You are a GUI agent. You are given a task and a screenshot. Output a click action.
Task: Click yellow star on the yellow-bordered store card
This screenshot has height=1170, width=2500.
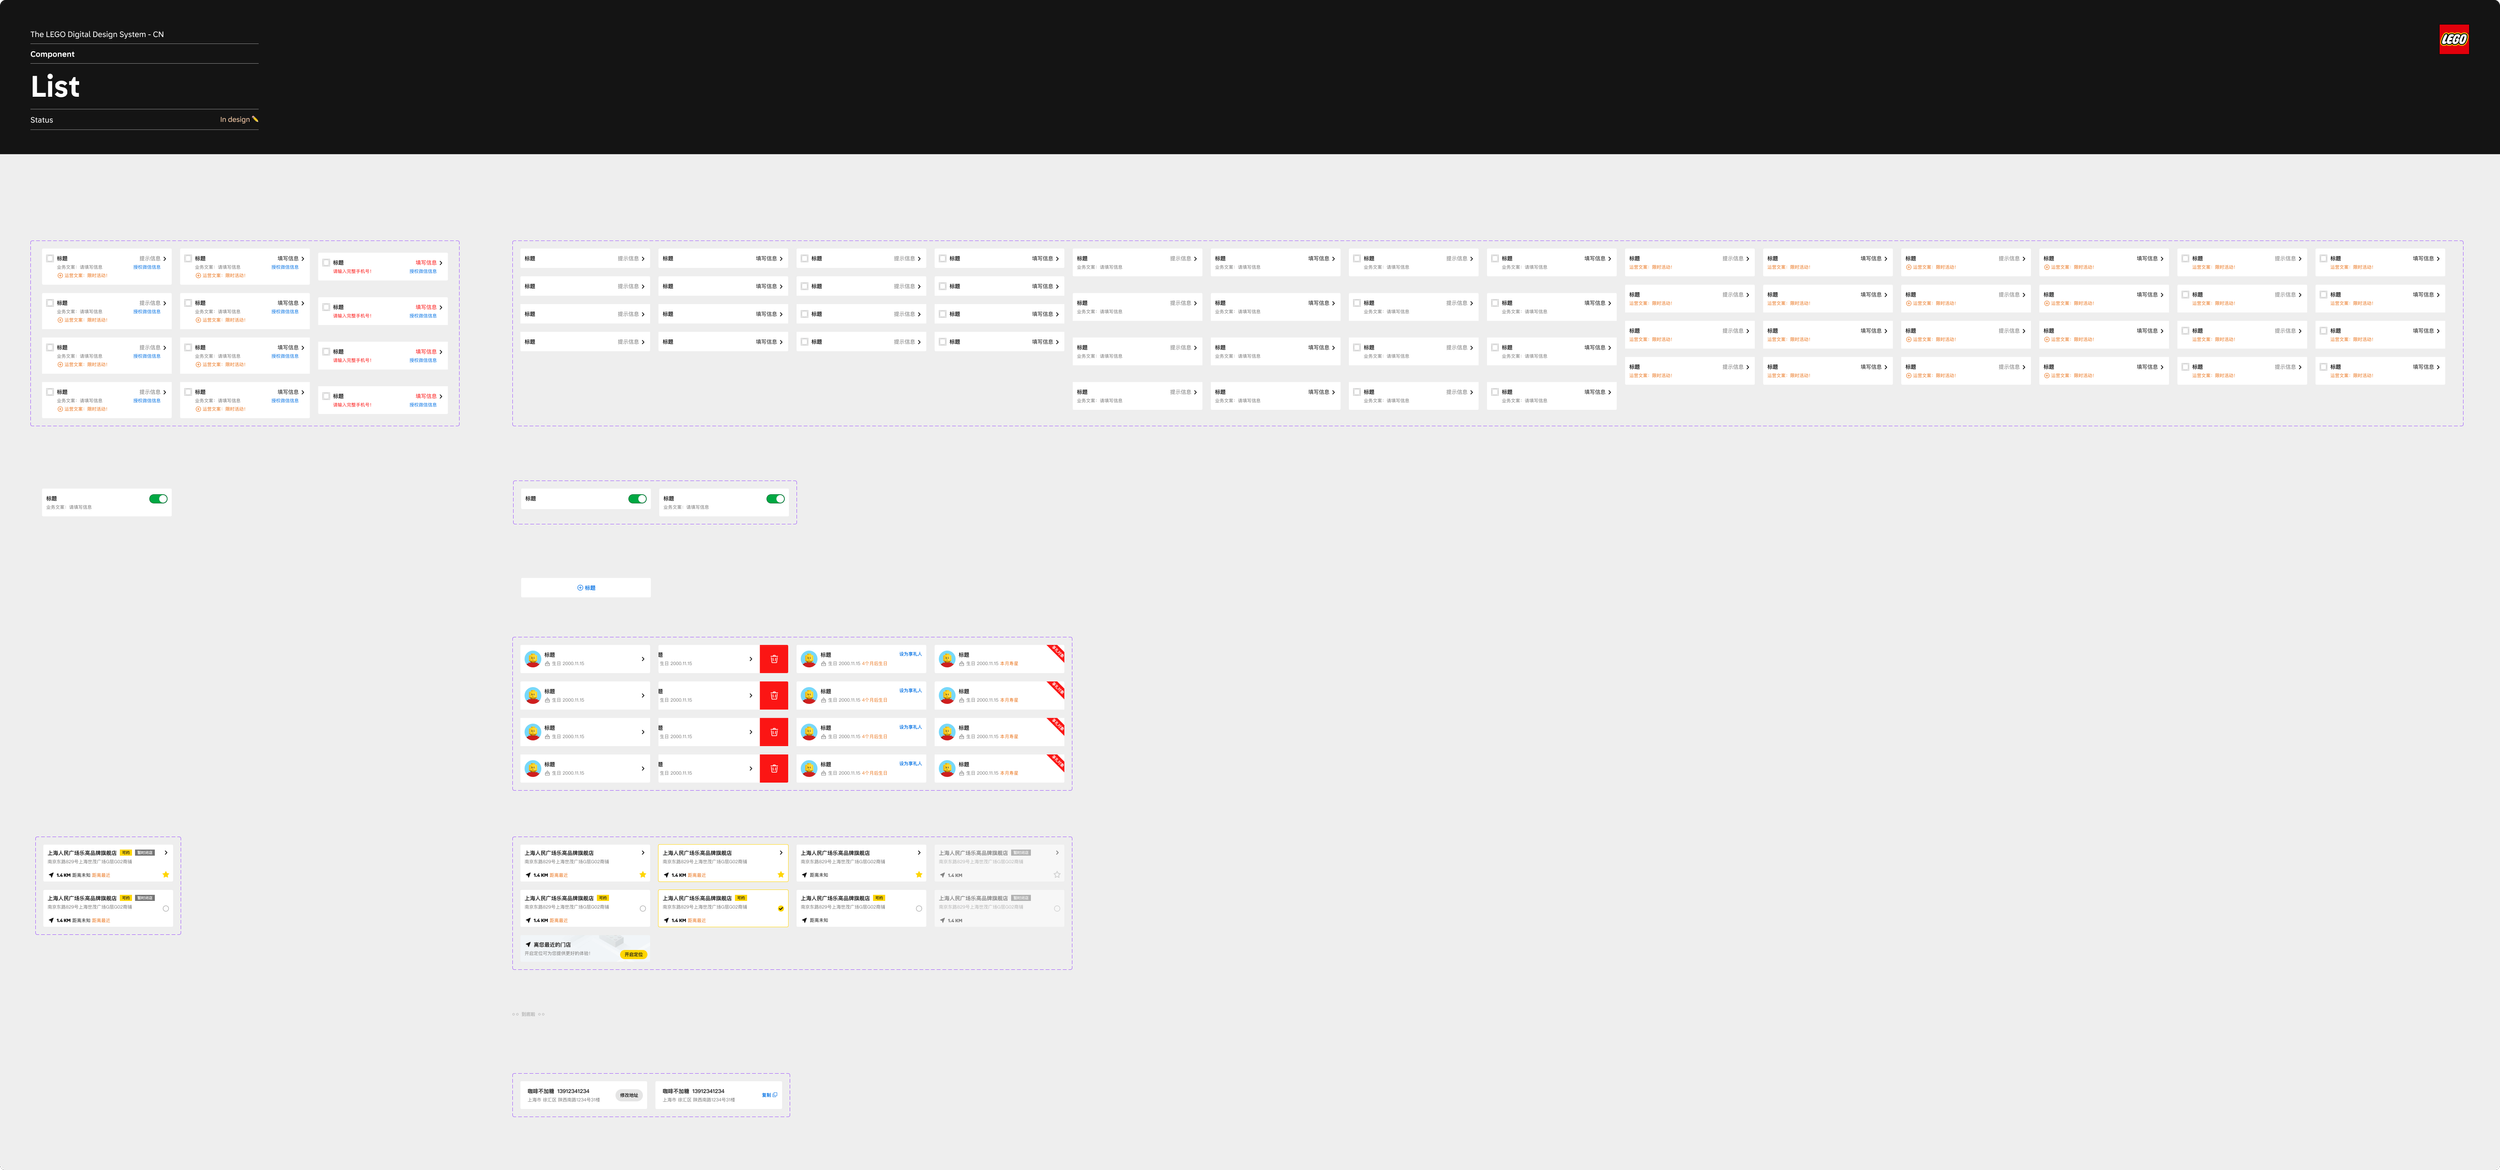pos(781,875)
